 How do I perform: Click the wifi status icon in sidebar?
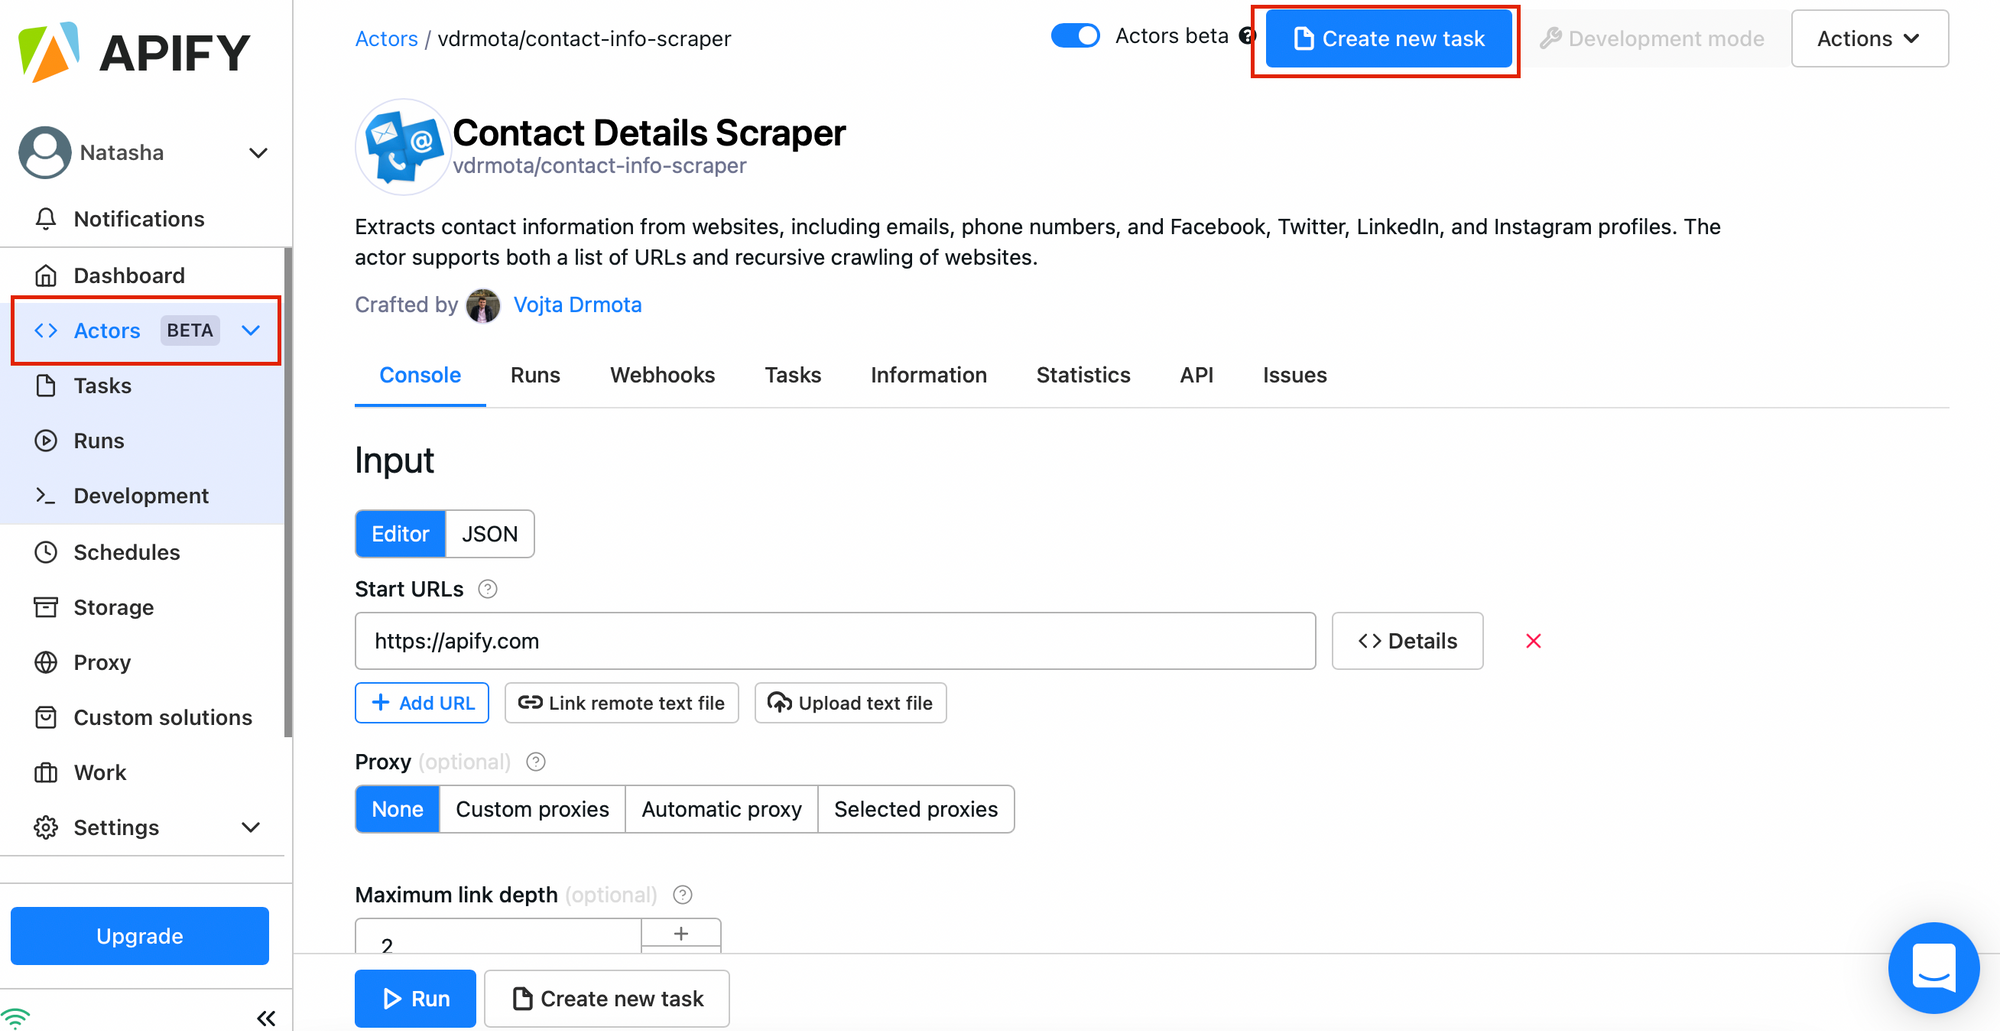15,1019
